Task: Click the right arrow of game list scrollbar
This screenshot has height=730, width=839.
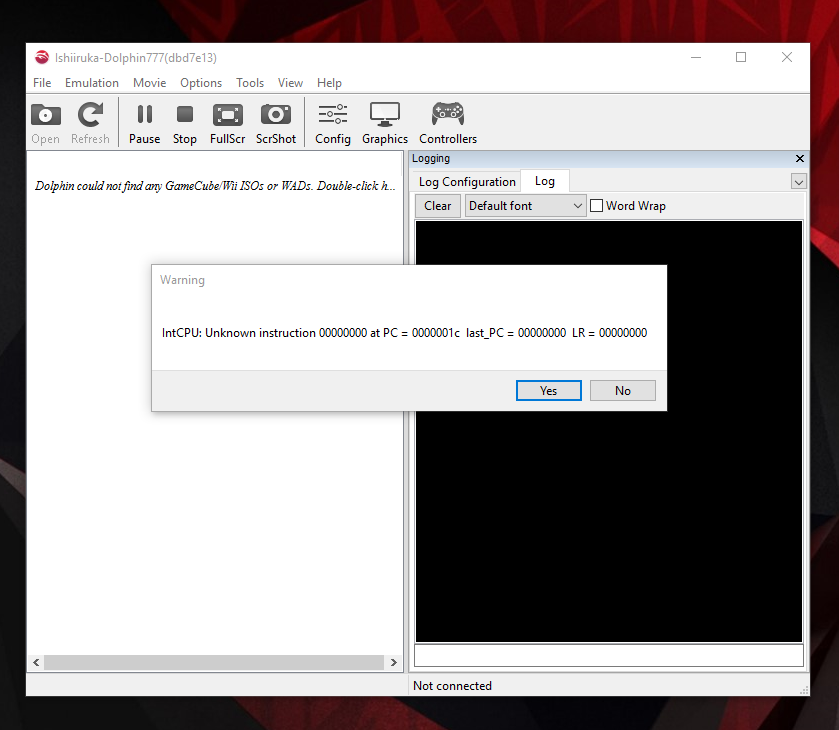Action: tap(394, 663)
